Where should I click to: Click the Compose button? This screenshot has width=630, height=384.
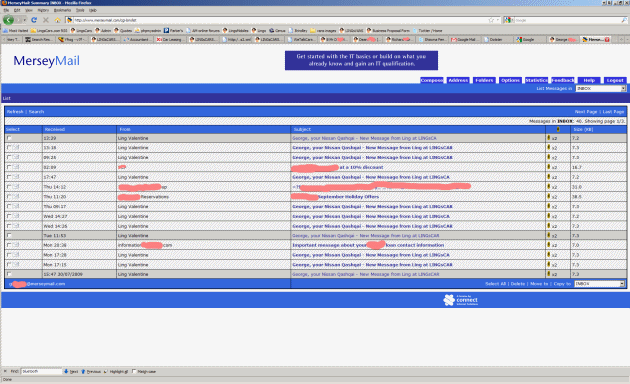(x=432, y=80)
